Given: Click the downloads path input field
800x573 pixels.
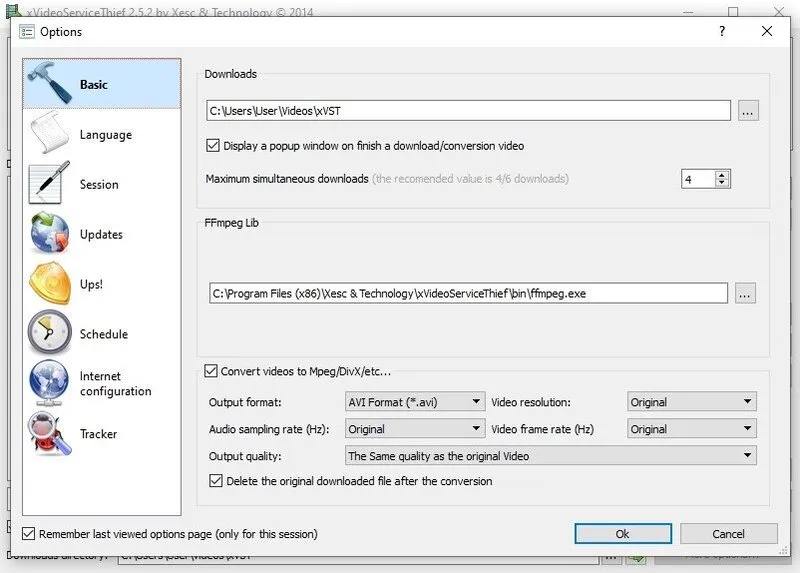Looking at the screenshot, I should click(468, 111).
